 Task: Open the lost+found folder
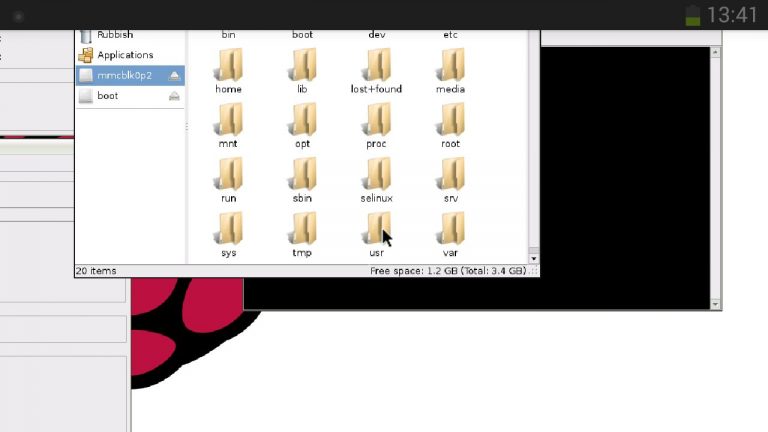coord(377,71)
